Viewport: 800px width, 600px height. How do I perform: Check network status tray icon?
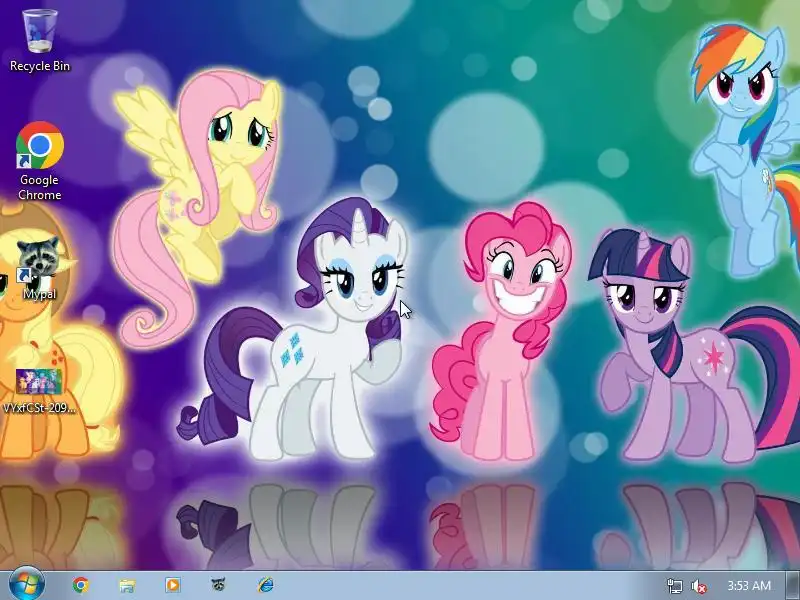click(674, 586)
